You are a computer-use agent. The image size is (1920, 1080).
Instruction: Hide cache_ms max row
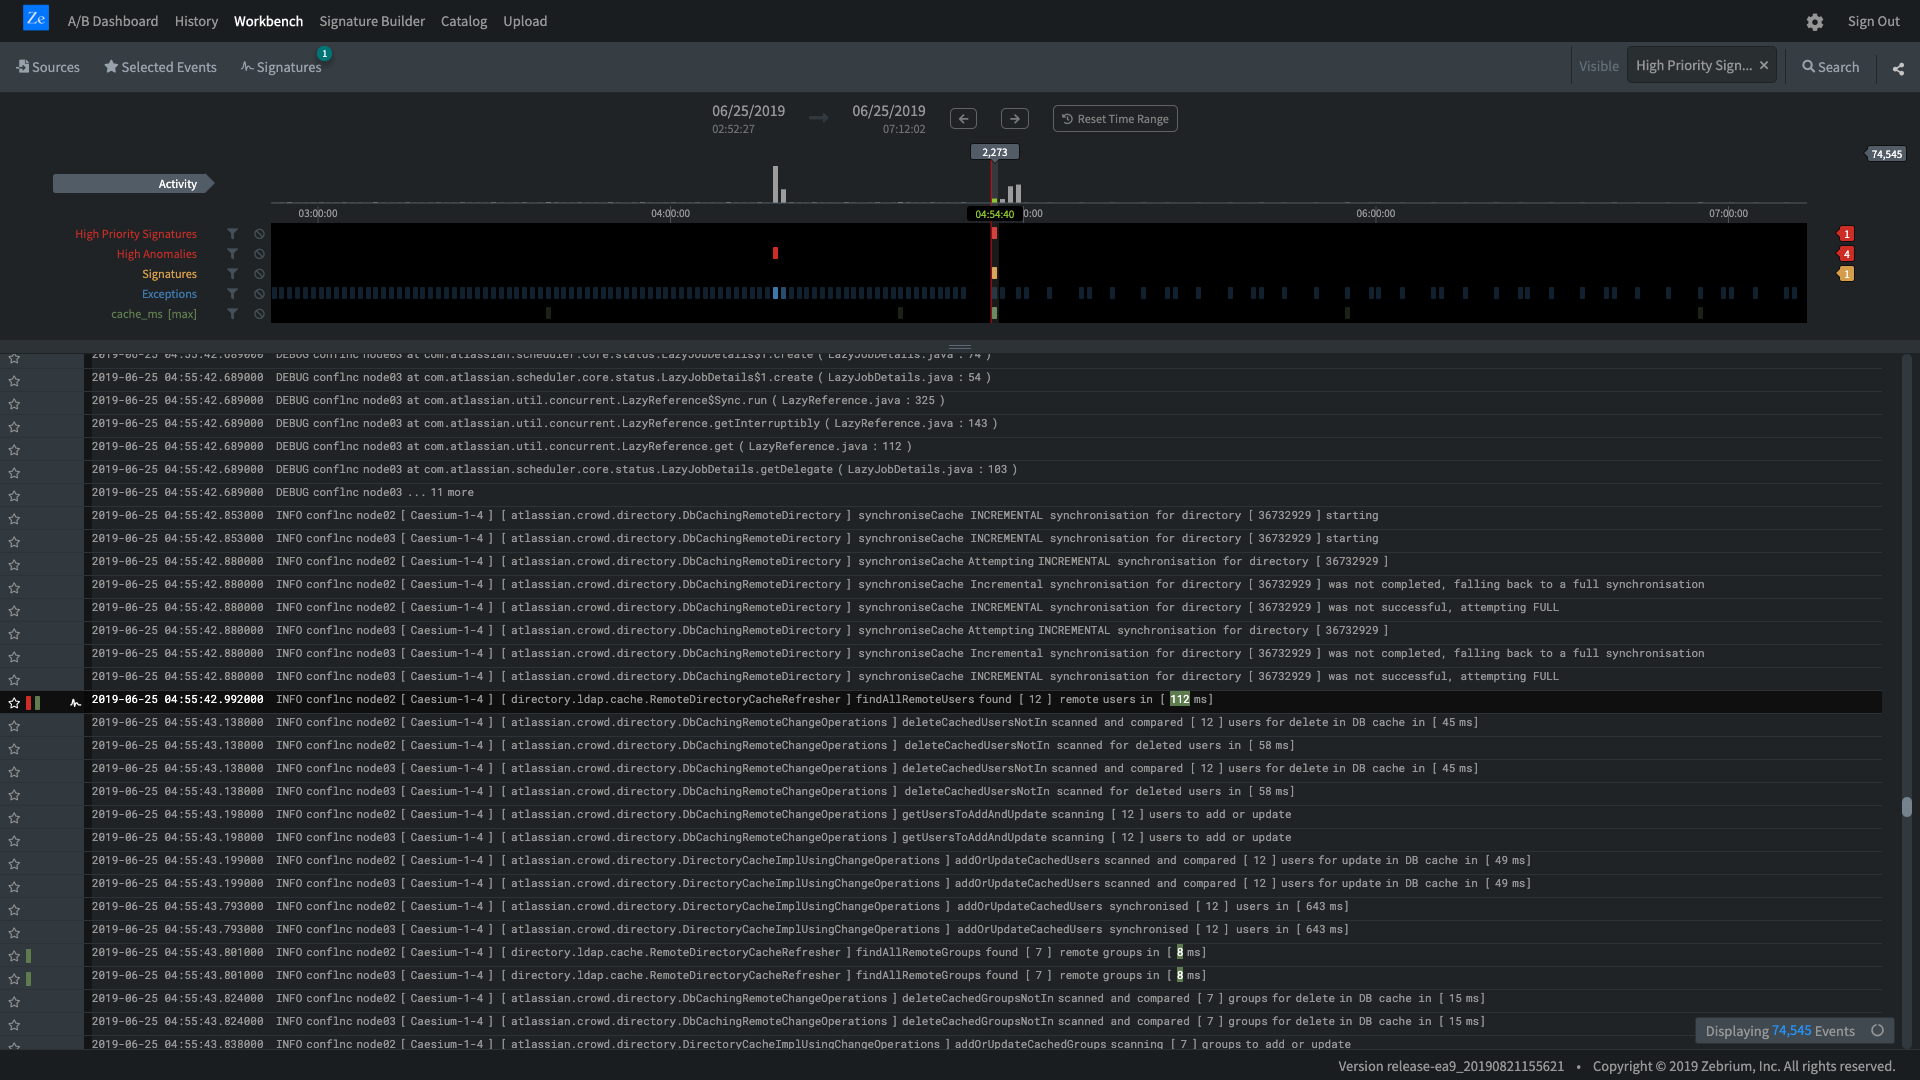pos(259,314)
